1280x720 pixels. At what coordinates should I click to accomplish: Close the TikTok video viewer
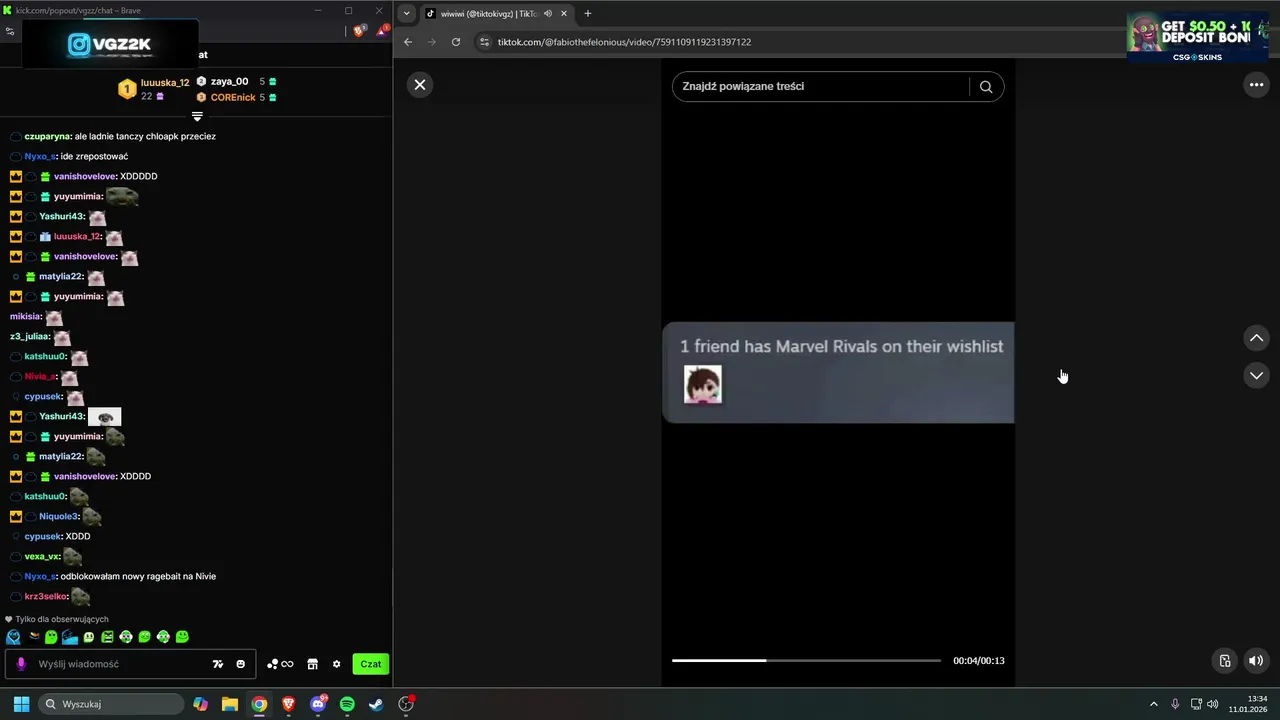point(420,85)
